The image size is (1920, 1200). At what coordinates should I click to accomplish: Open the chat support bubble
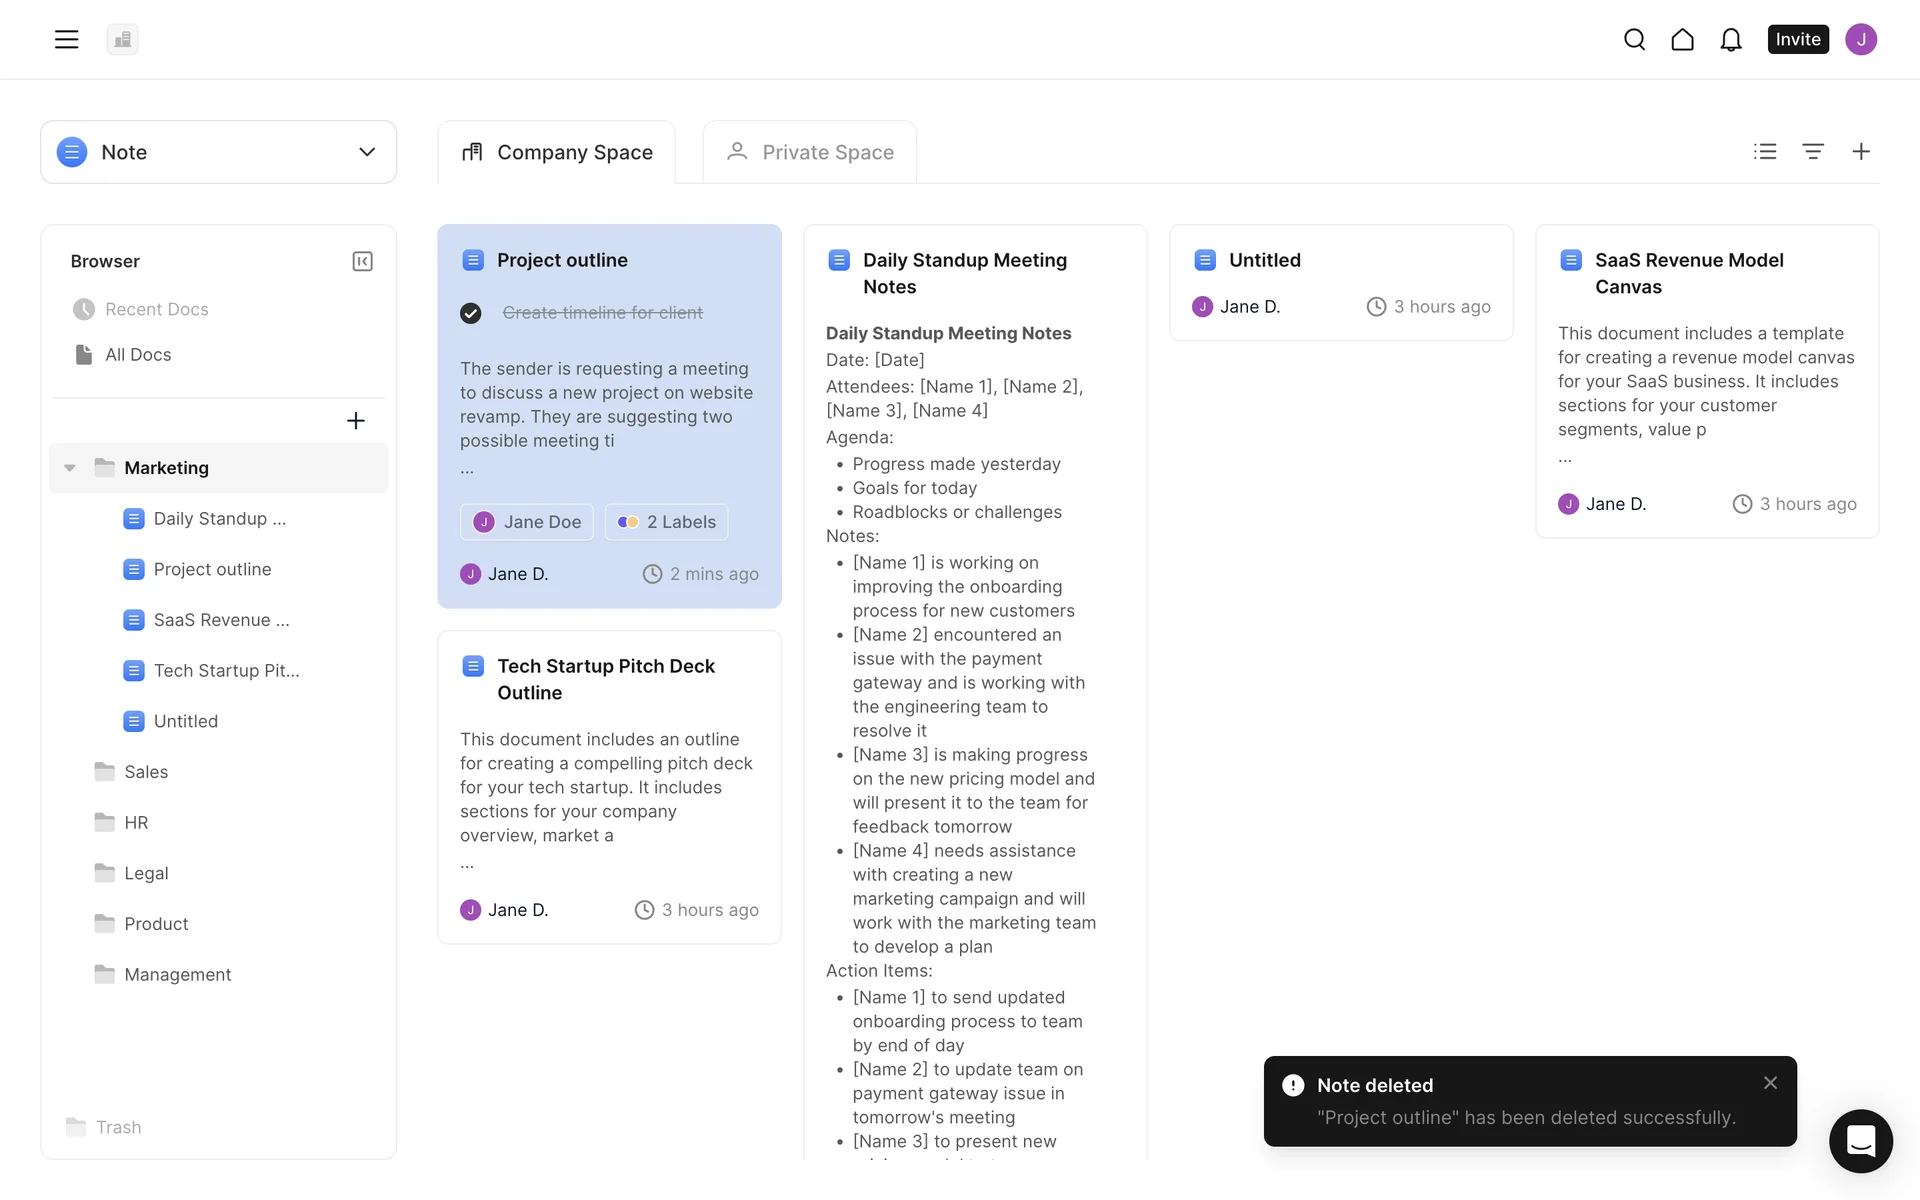(1860, 1140)
